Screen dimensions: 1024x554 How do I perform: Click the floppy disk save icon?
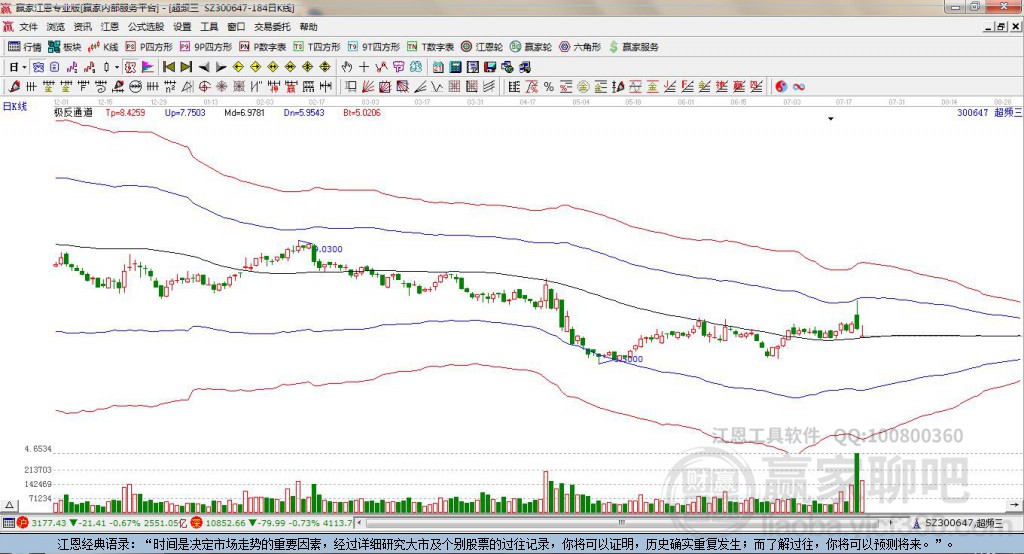[x=490, y=67]
